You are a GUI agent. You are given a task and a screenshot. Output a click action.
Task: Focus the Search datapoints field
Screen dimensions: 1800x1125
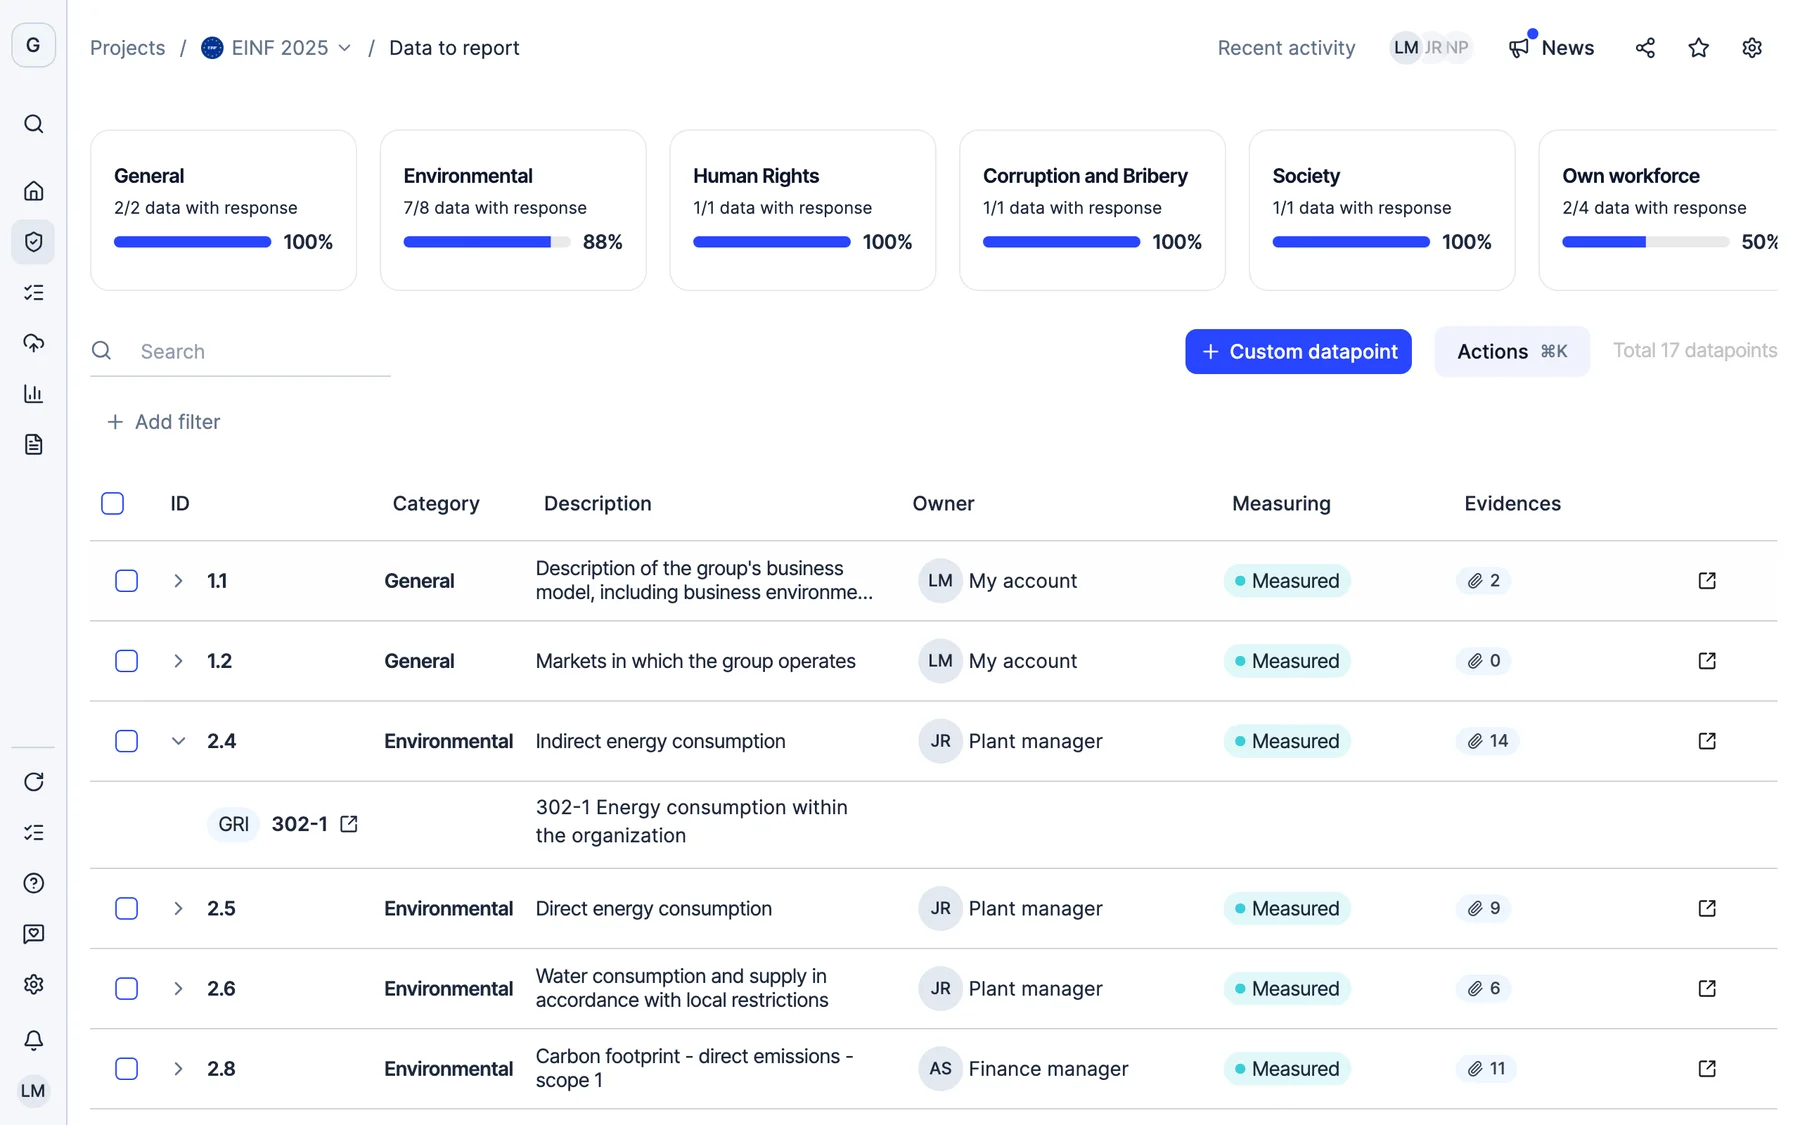240,351
